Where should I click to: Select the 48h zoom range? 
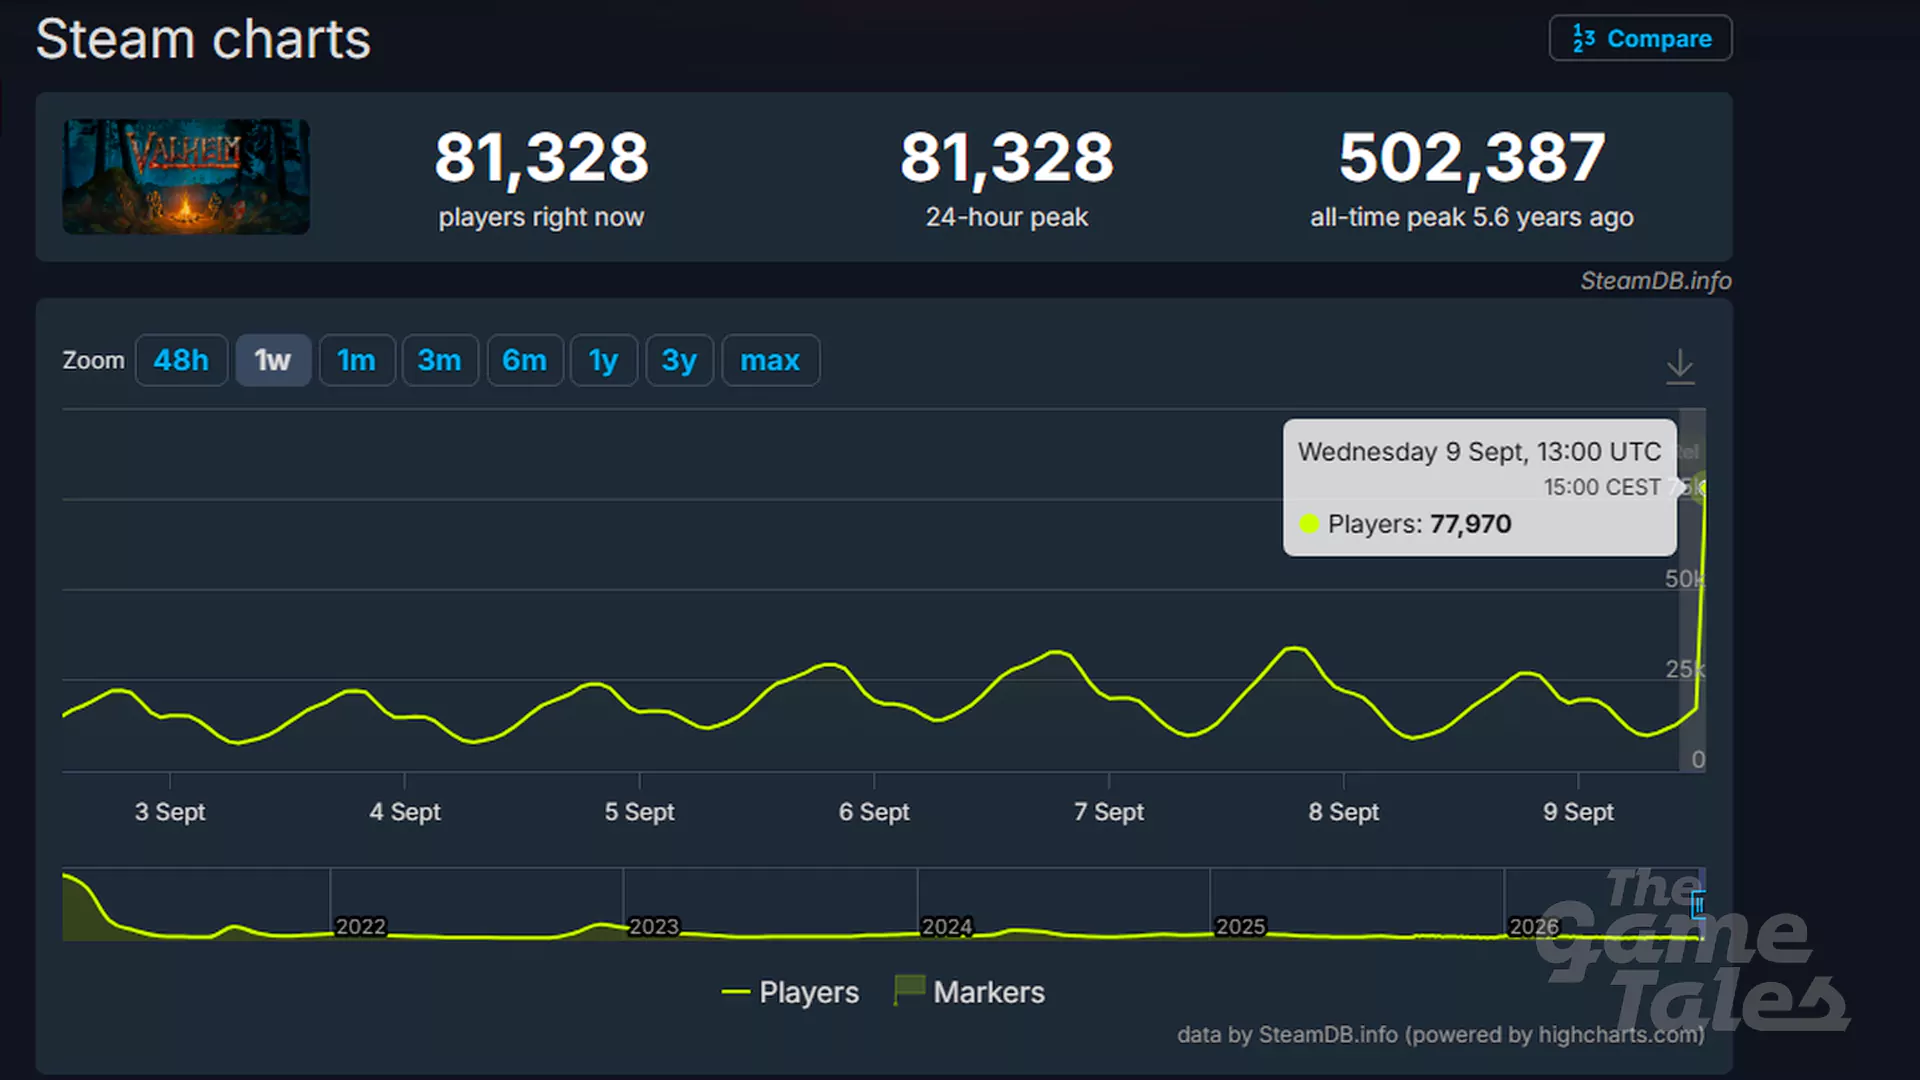[x=181, y=360]
